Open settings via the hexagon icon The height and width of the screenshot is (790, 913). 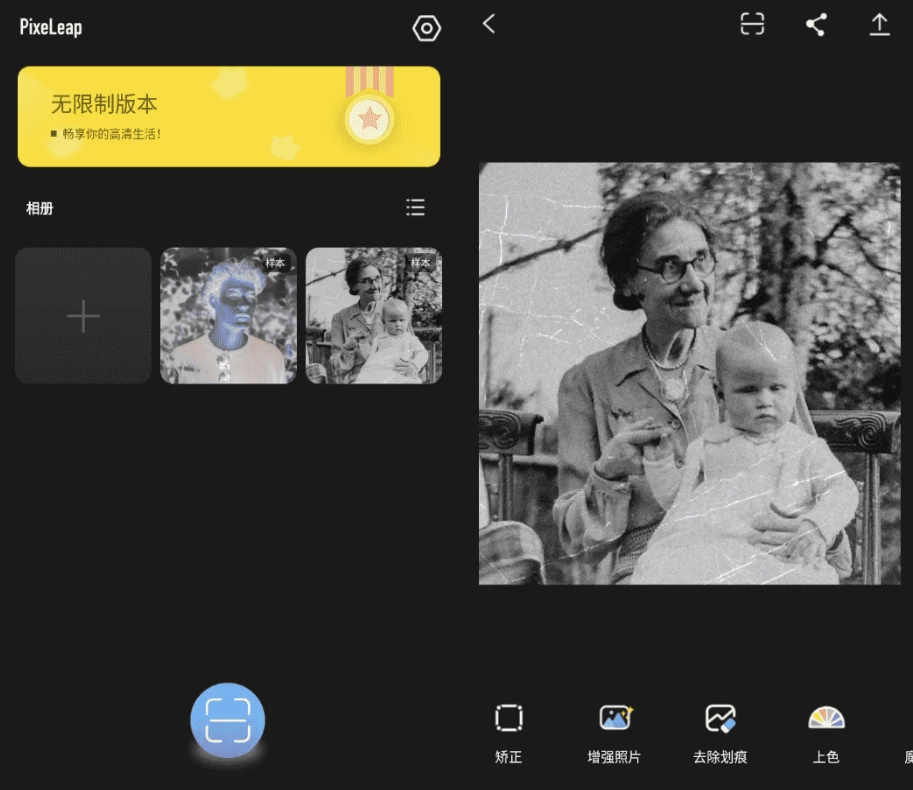(x=427, y=28)
